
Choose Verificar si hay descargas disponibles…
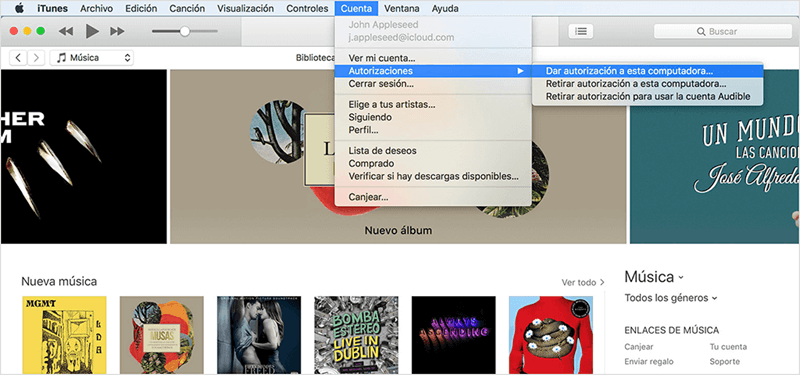433,177
